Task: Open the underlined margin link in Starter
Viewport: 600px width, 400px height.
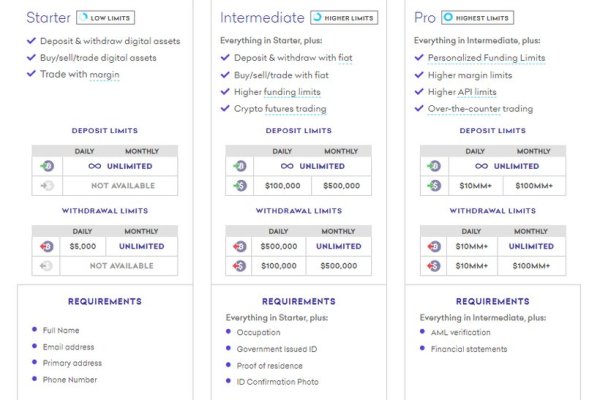Action: point(103,75)
